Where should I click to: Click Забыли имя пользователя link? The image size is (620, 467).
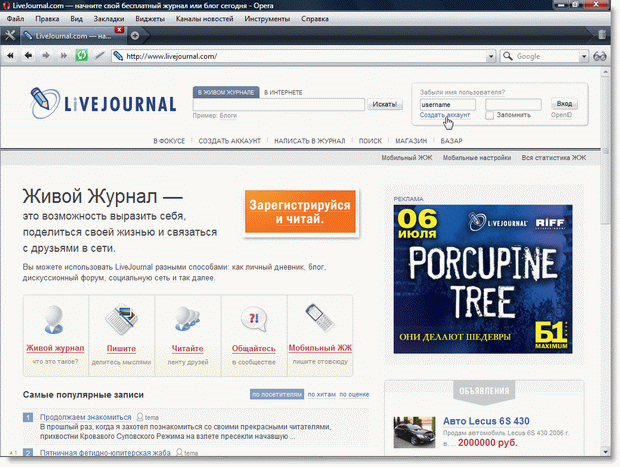(x=462, y=92)
